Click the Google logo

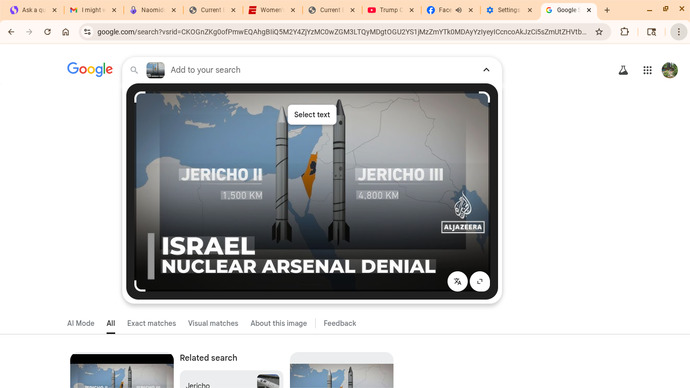[x=90, y=69]
